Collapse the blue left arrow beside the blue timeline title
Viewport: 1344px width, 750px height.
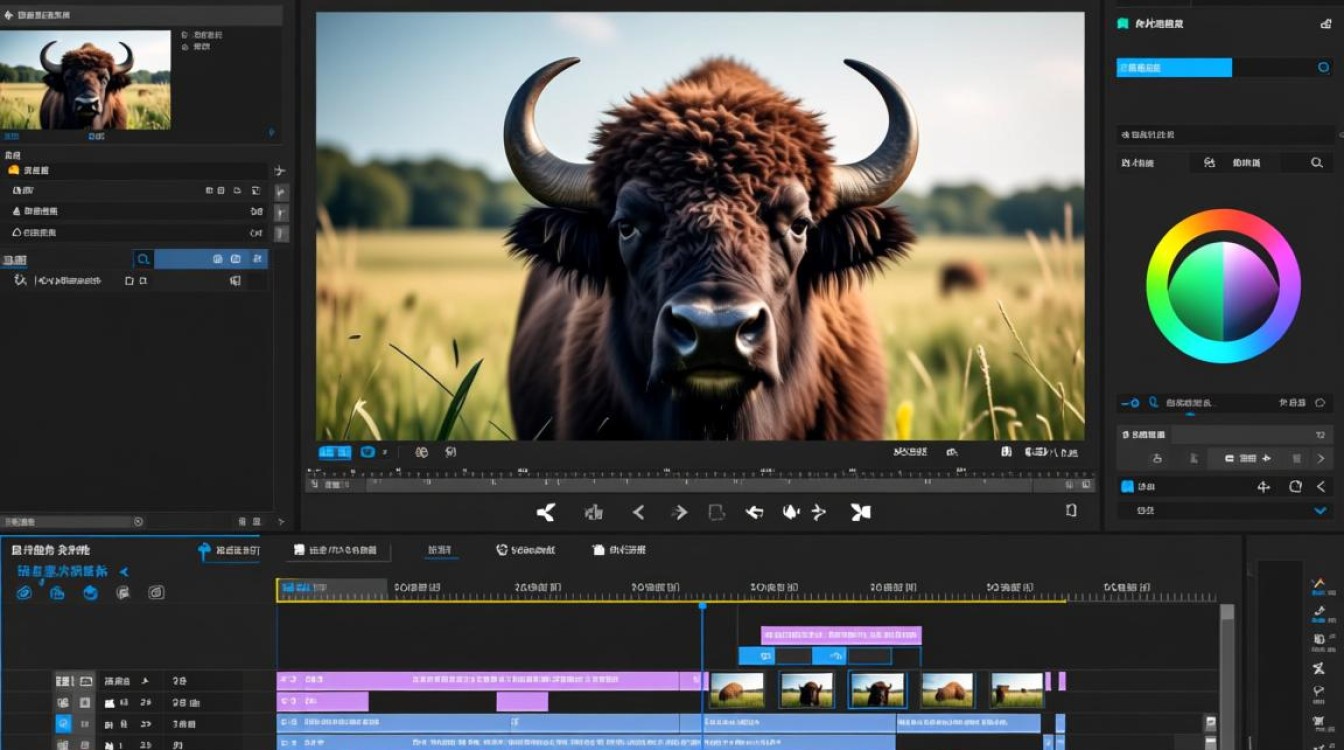click(124, 572)
